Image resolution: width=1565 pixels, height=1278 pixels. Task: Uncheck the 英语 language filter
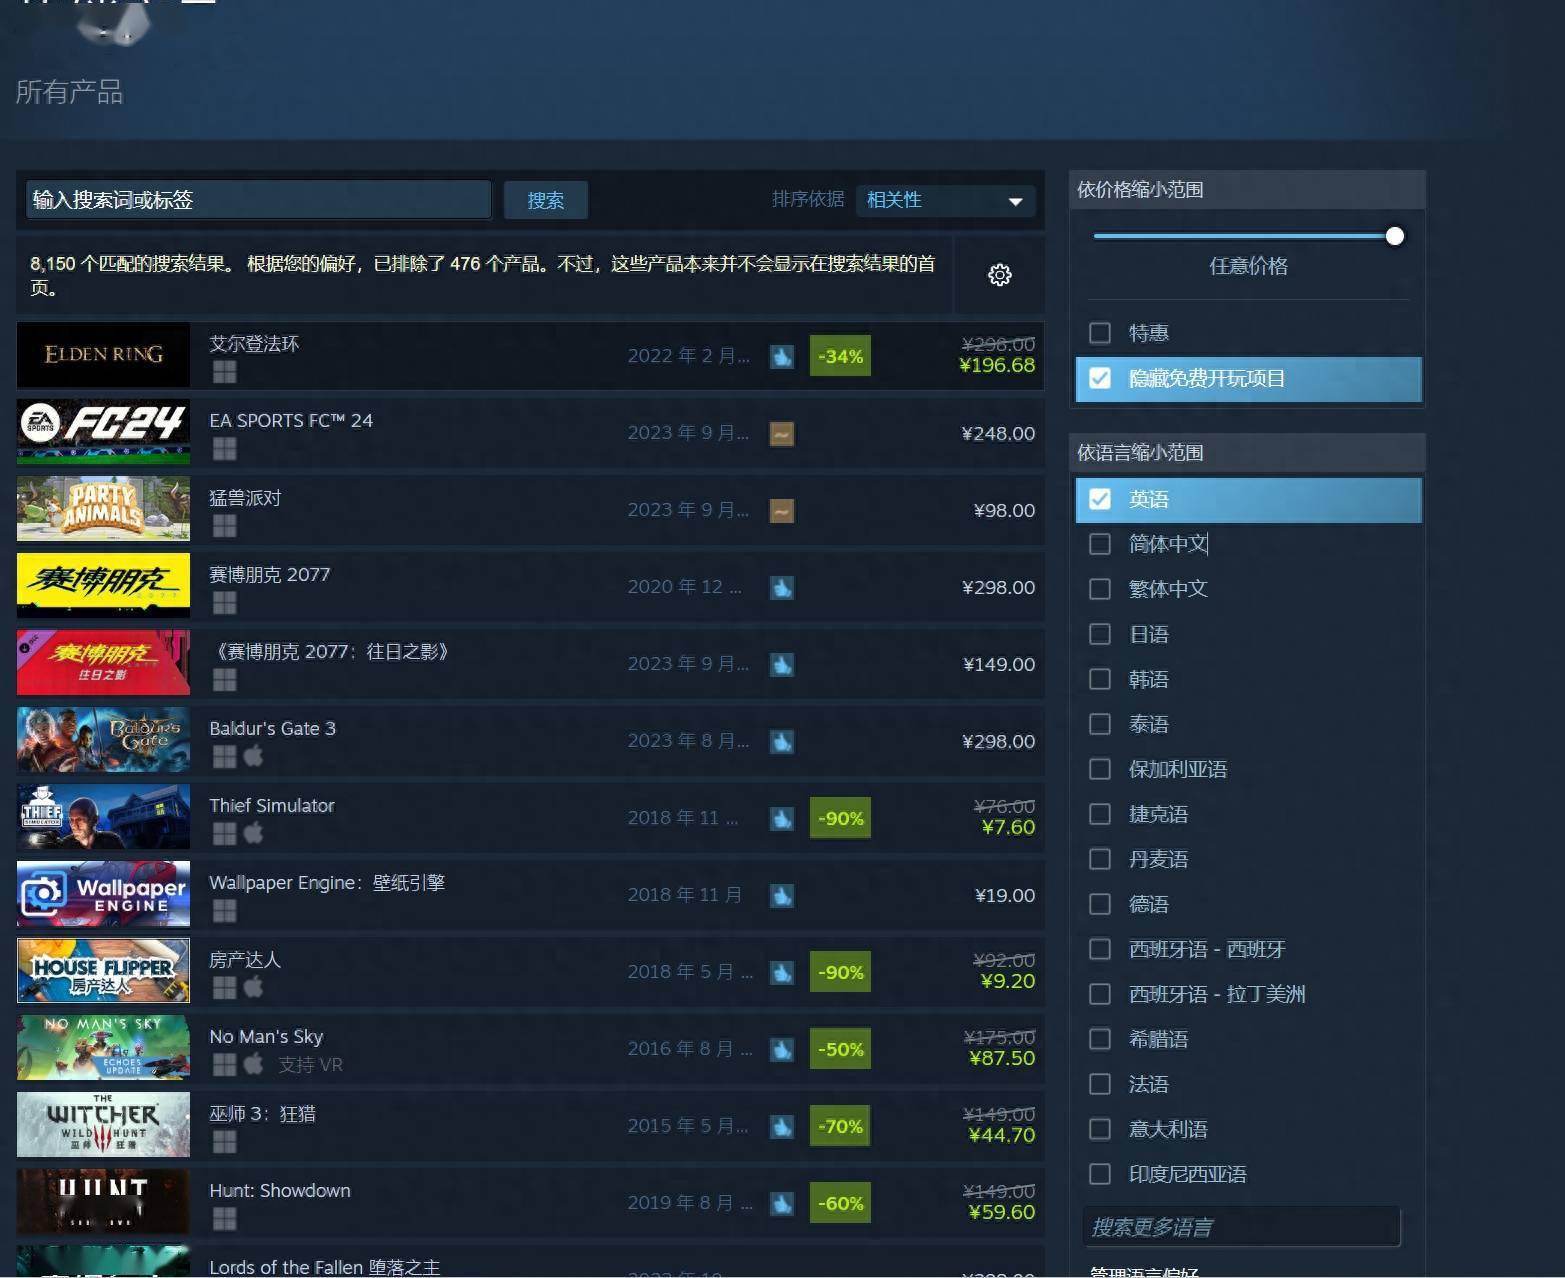1100,499
